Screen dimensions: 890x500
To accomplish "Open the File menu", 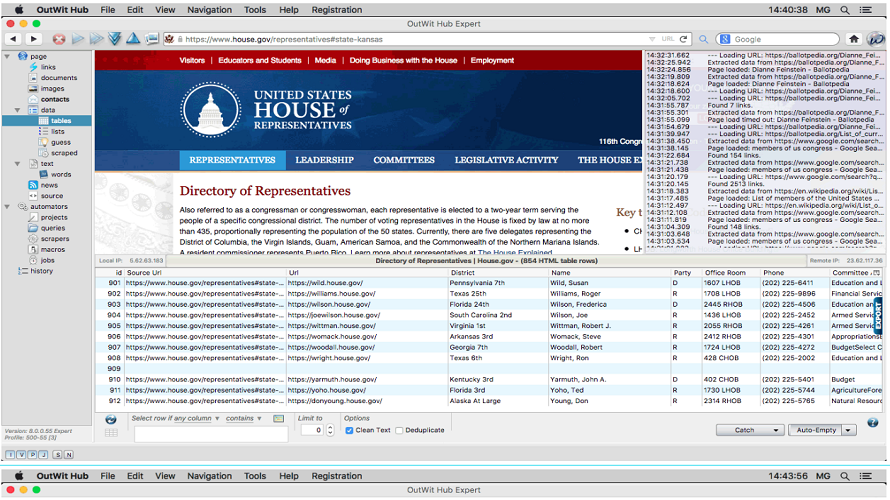I will click(107, 10).
